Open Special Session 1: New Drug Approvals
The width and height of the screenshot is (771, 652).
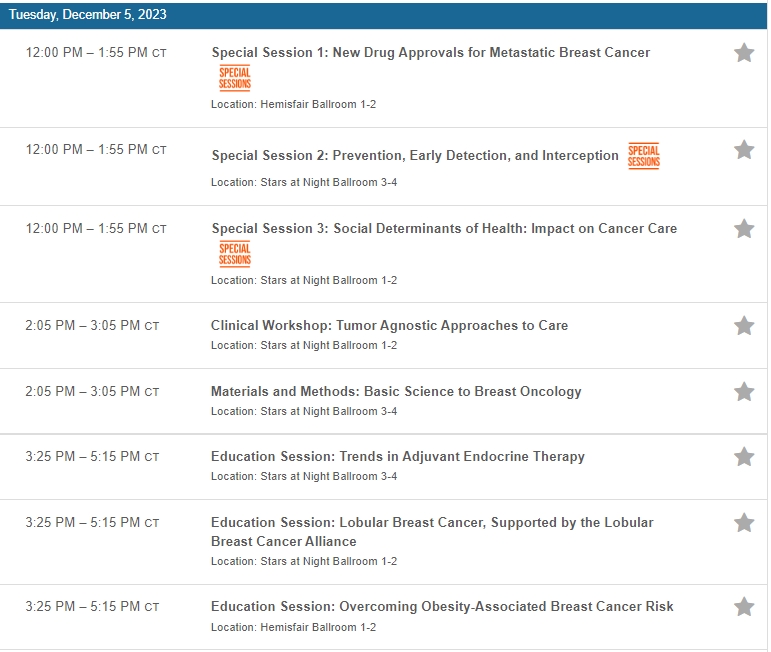[430, 52]
